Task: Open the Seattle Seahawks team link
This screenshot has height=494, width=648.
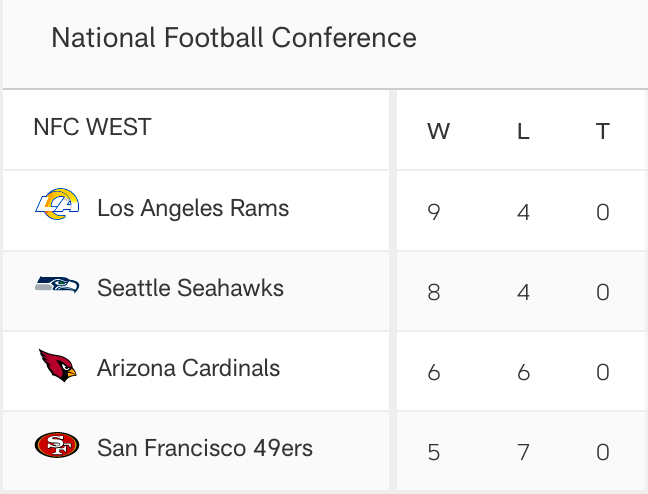Action: point(191,288)
